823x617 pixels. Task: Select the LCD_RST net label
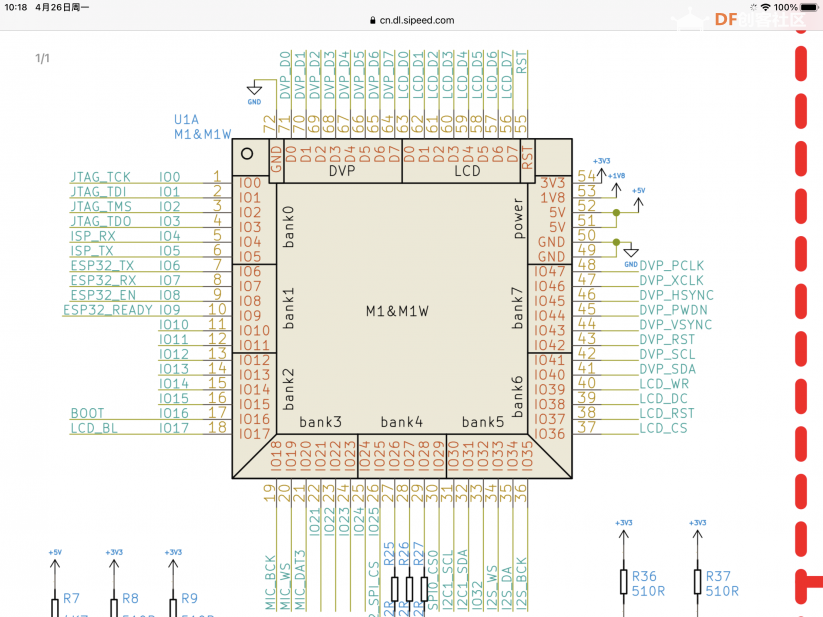coord(667,413)
